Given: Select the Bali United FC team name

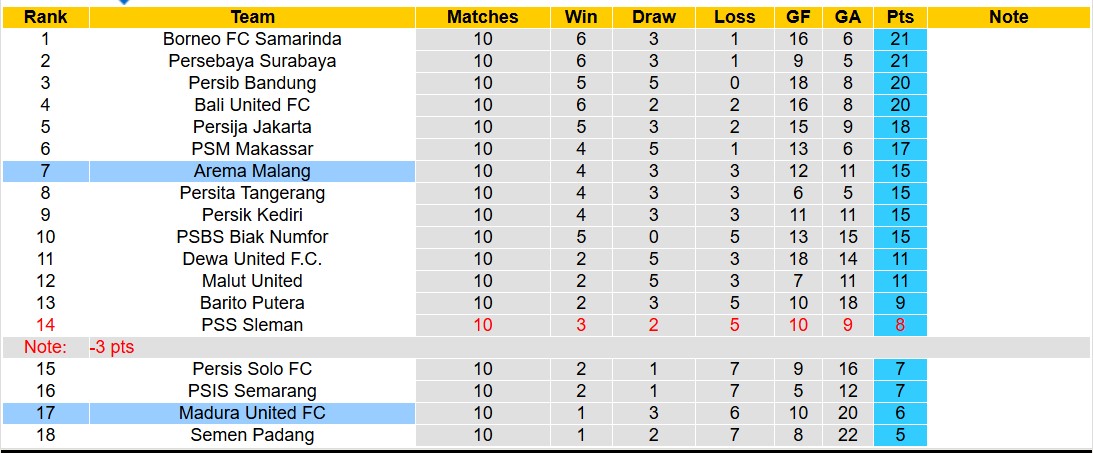Looking at the screenshot, I should [x=252, y=105].
